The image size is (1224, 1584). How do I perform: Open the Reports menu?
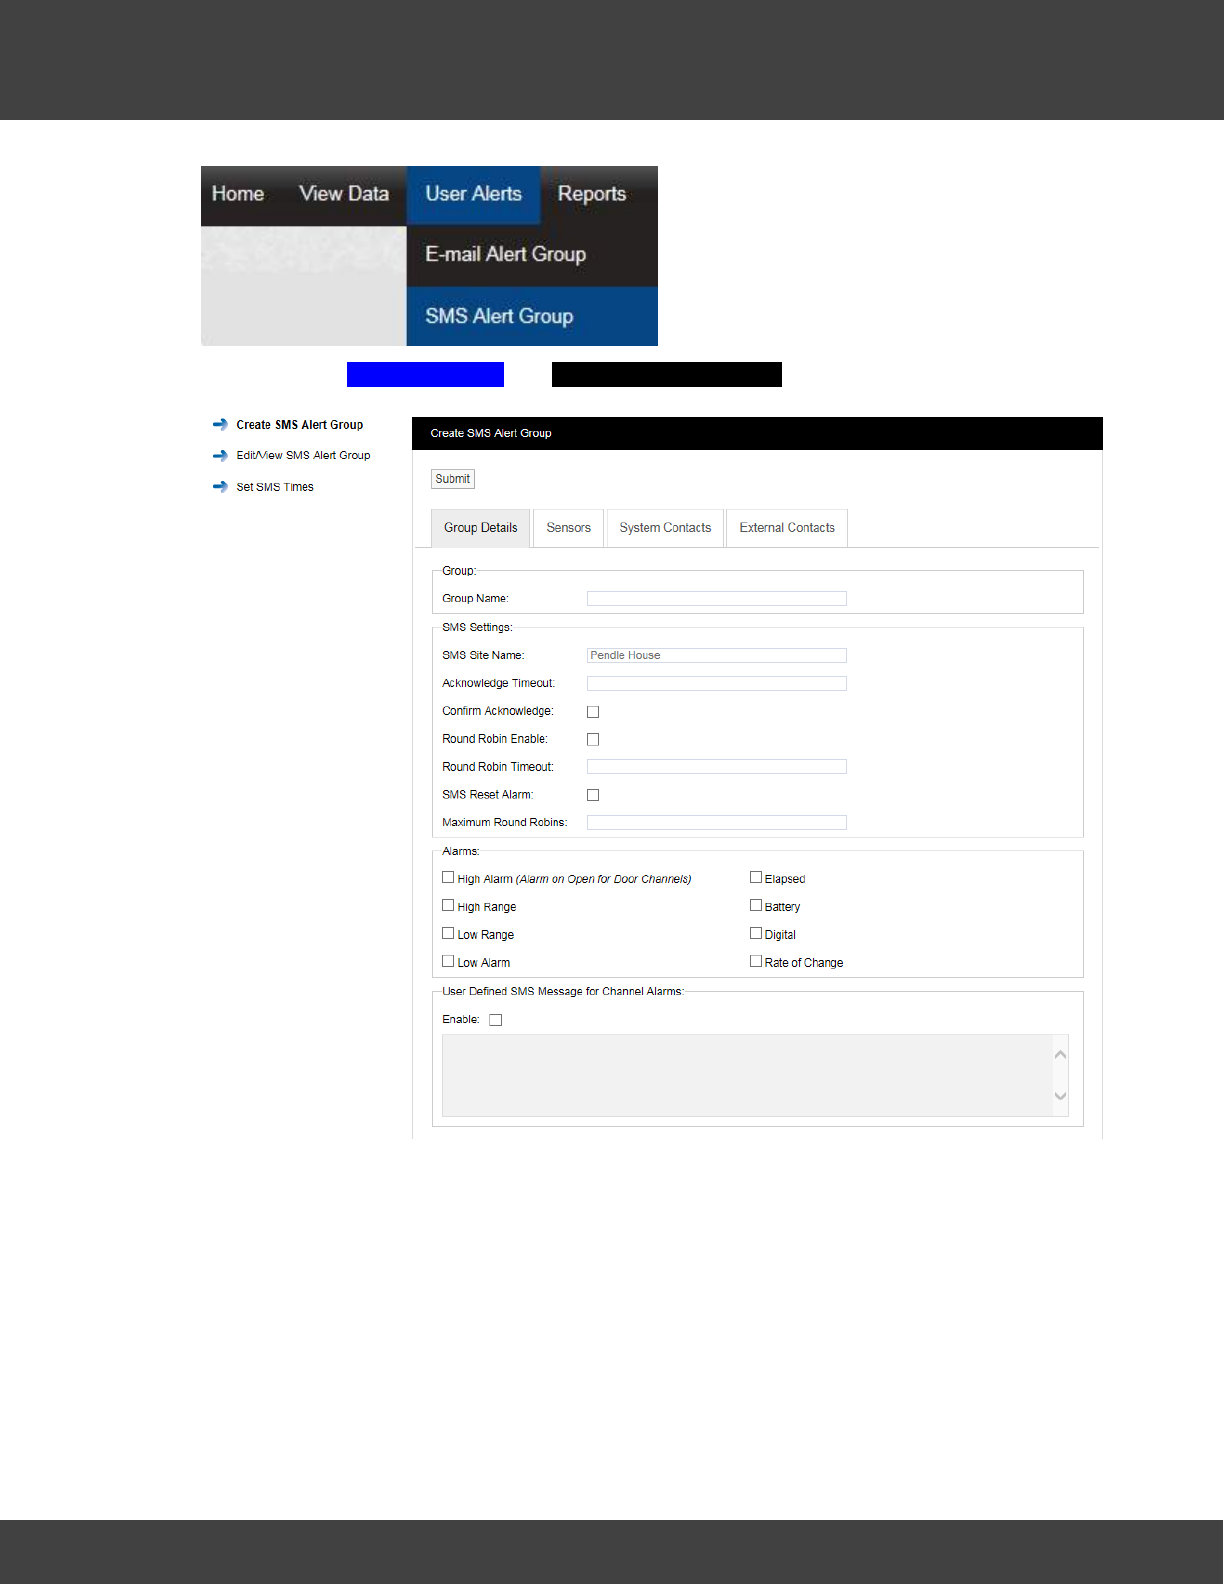(x=592, y=194)
